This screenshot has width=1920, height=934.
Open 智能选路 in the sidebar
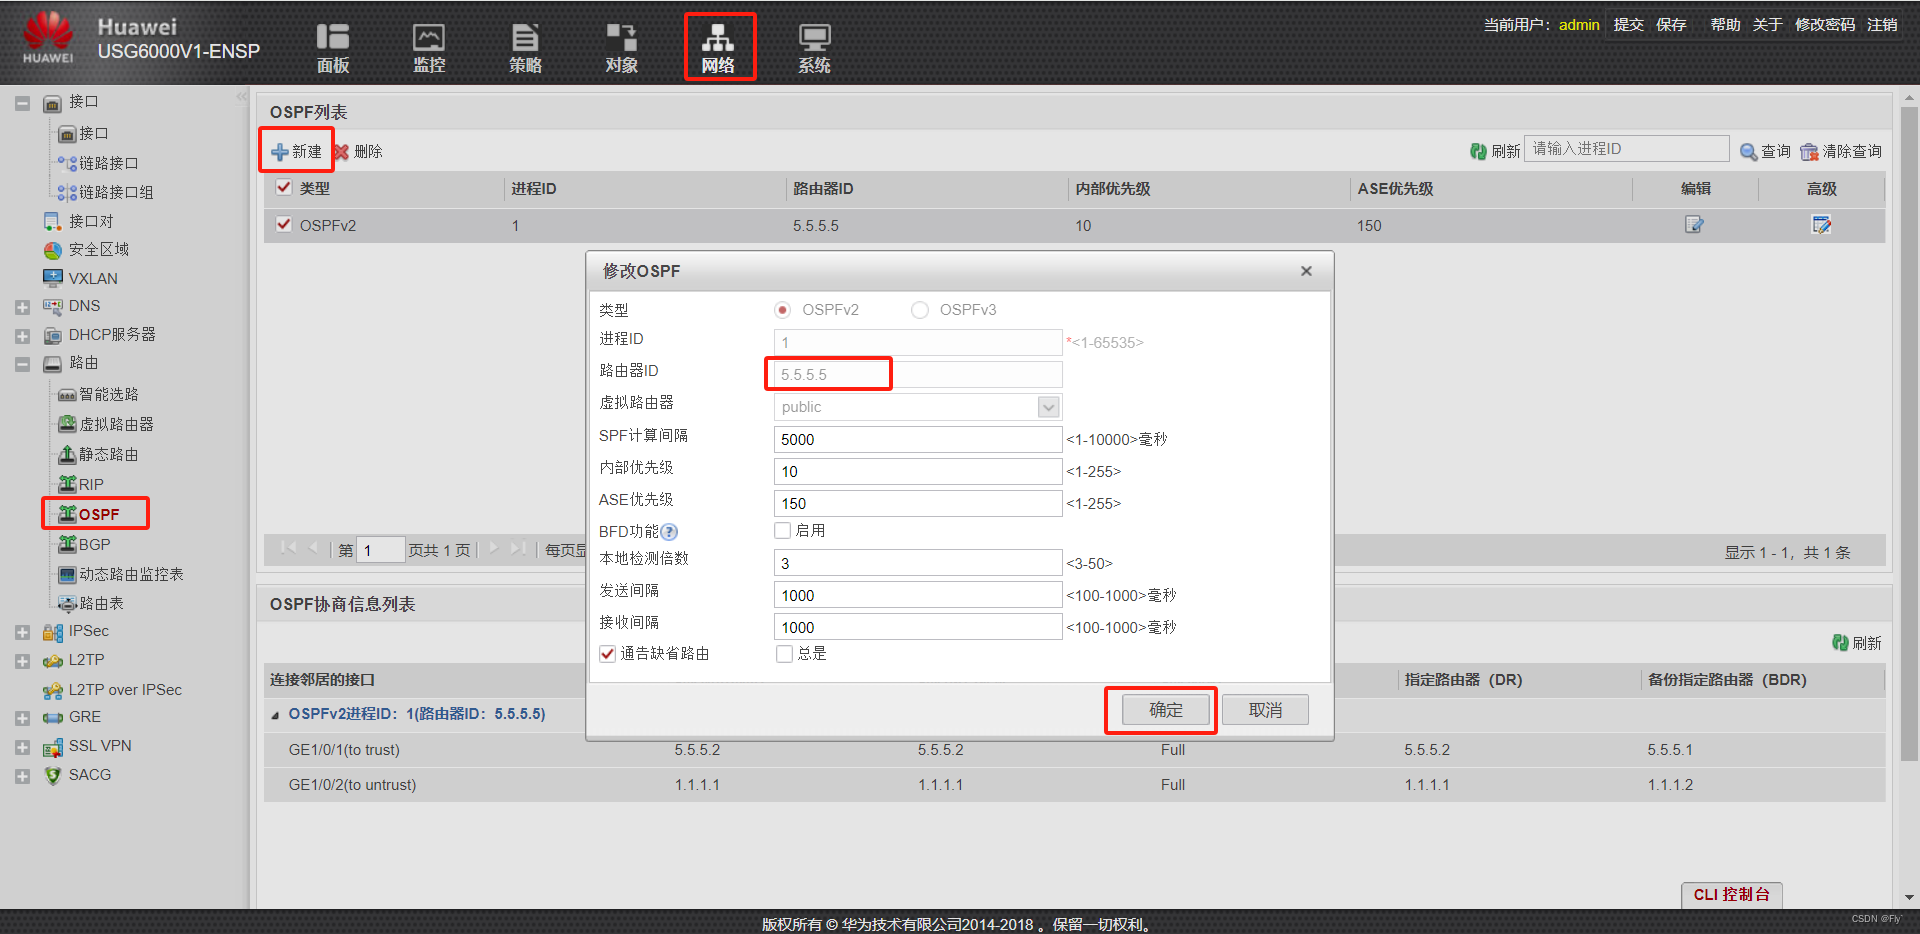pyautogui.click(x=108, y=394)
